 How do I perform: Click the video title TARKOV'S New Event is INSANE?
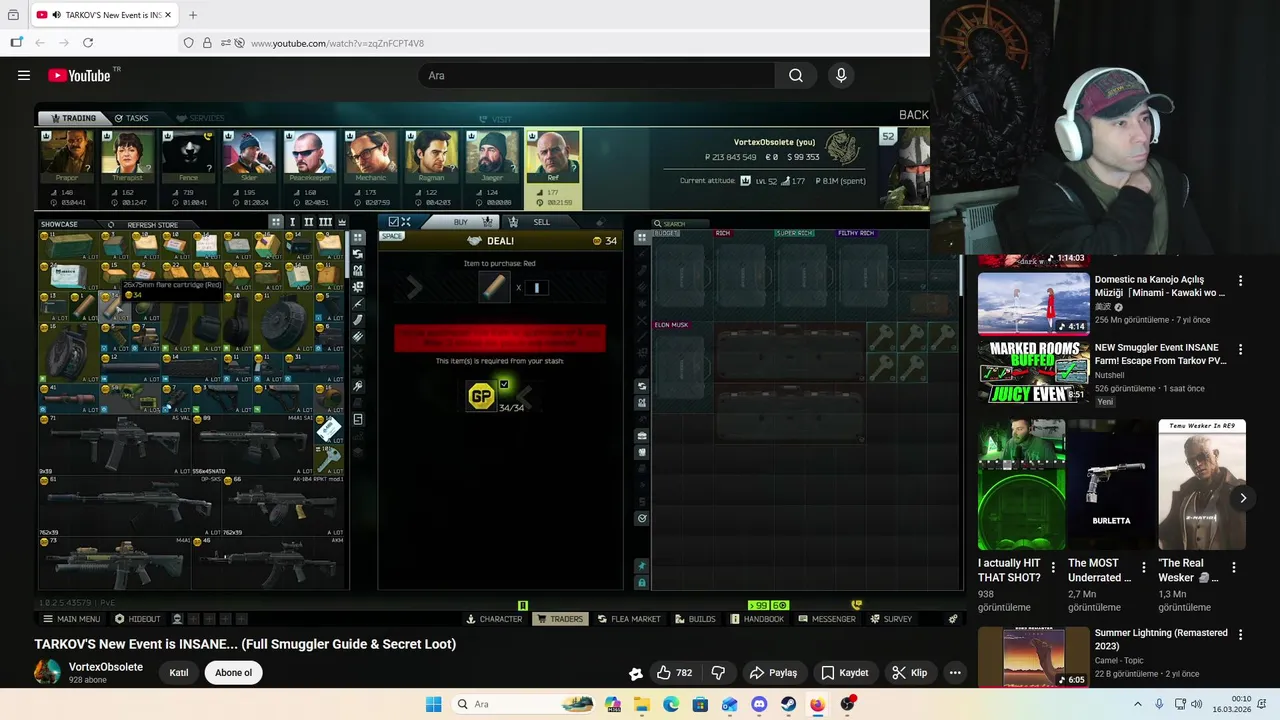click(245, 644)
